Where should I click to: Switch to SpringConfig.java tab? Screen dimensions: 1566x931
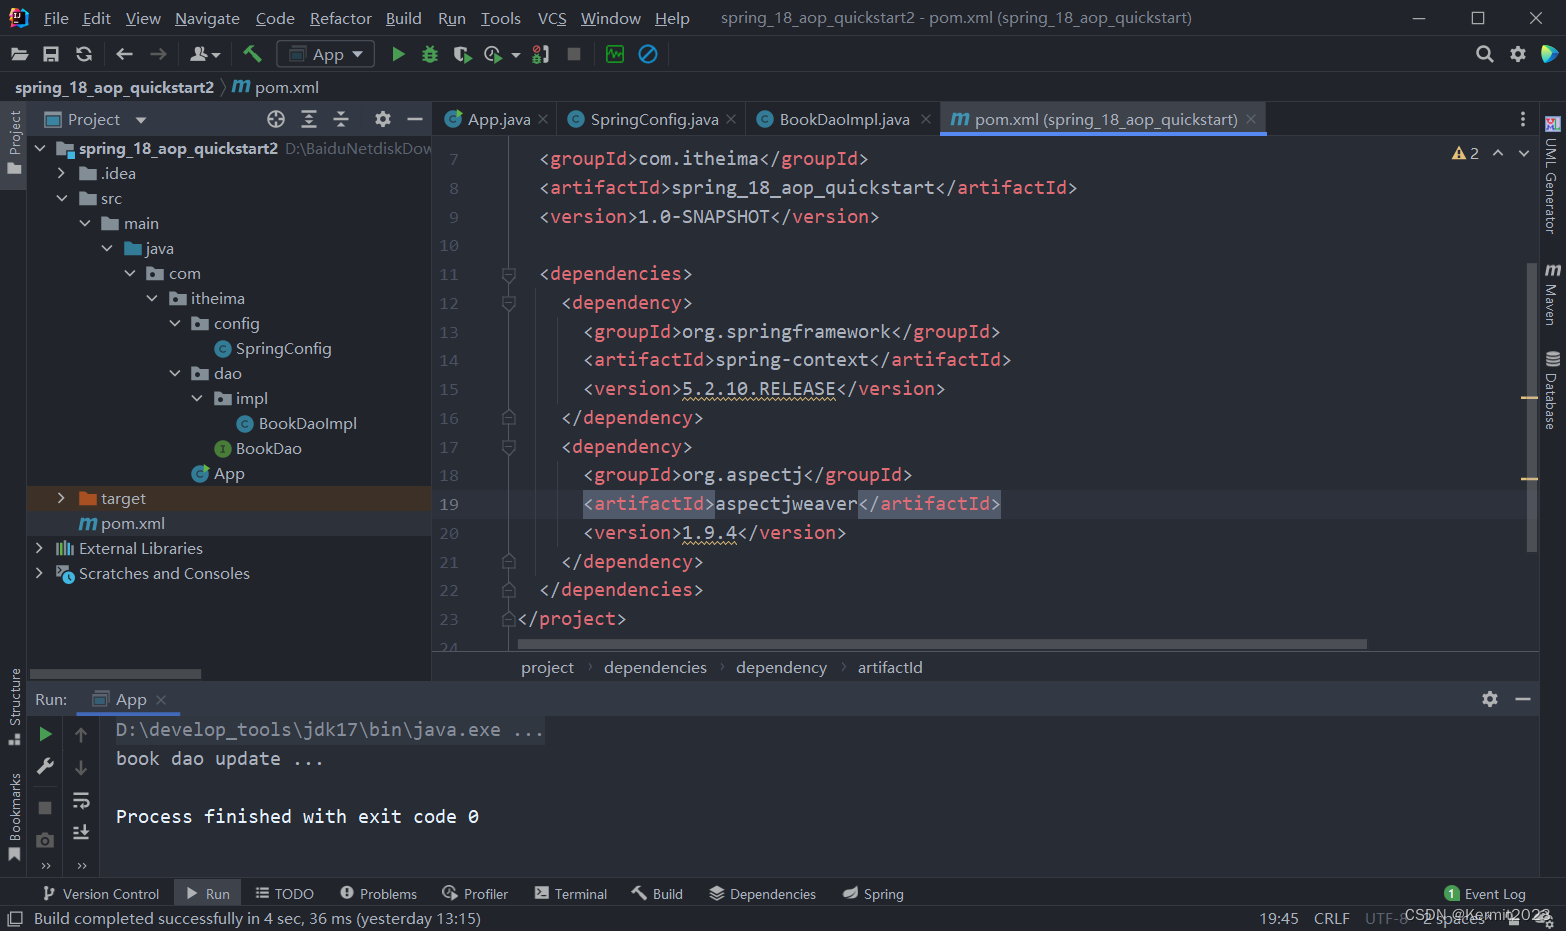coord(654,119)
